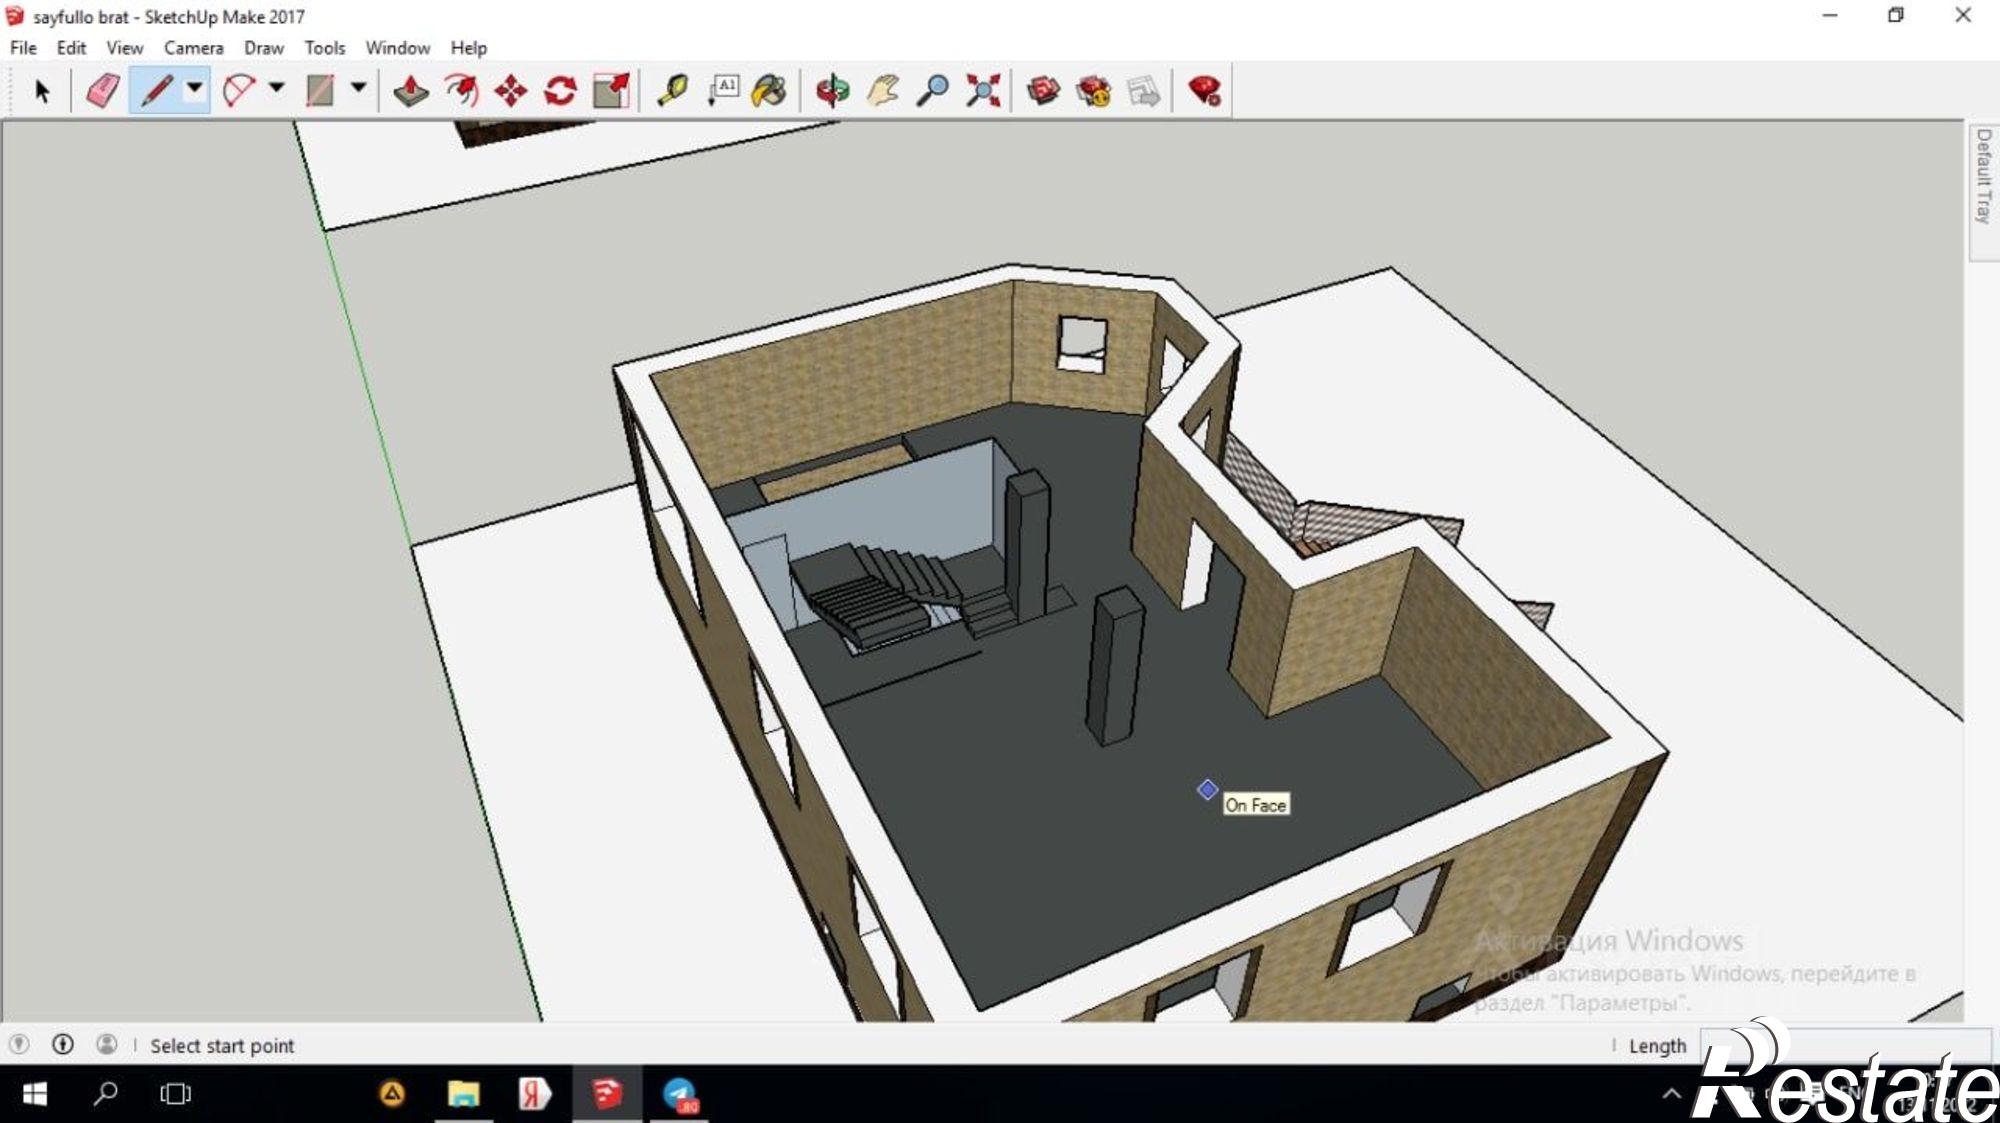
Task: Select the Orbit tool
Action: click(x=832, y=91)
